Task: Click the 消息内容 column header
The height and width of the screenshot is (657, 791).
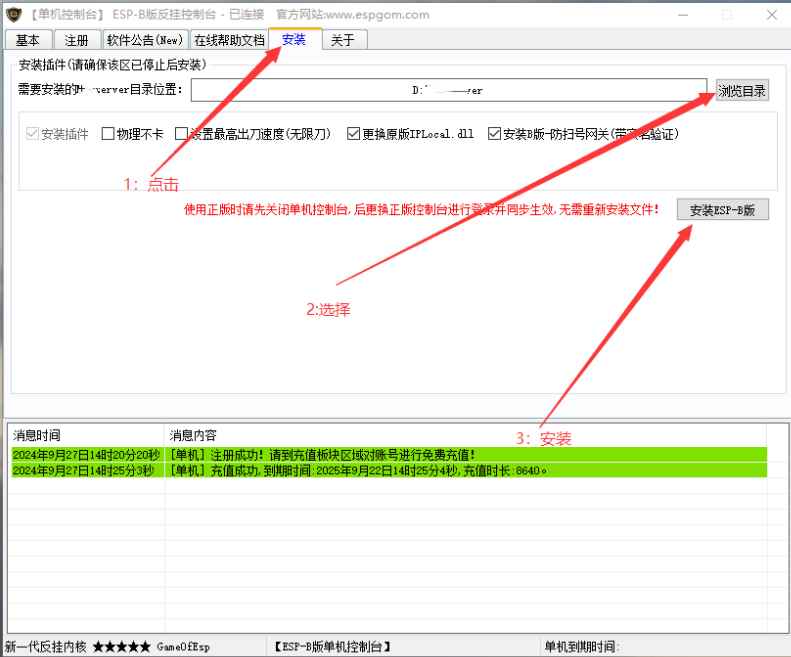Action: pyautogui.click(x=466, y=435)
